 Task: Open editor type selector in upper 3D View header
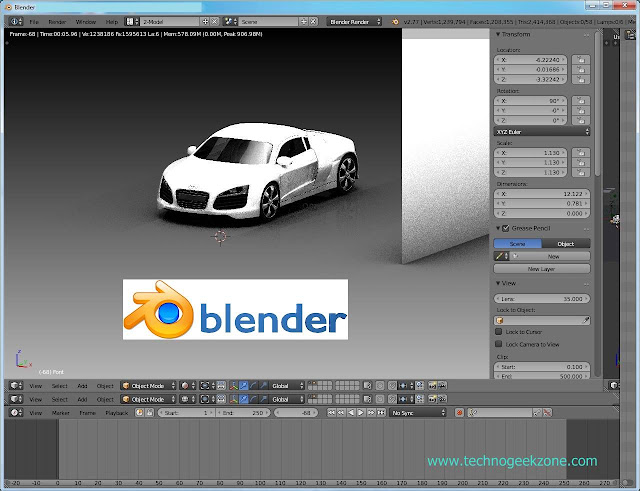pos(16,385)
